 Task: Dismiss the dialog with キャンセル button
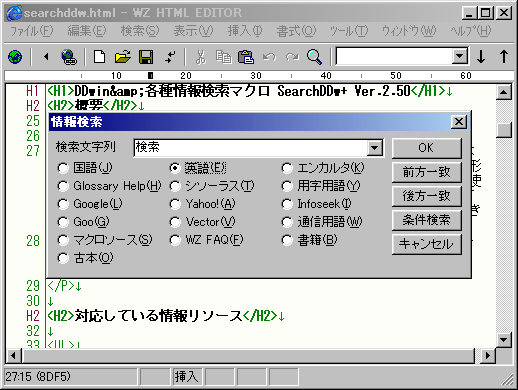pos(427,244)
